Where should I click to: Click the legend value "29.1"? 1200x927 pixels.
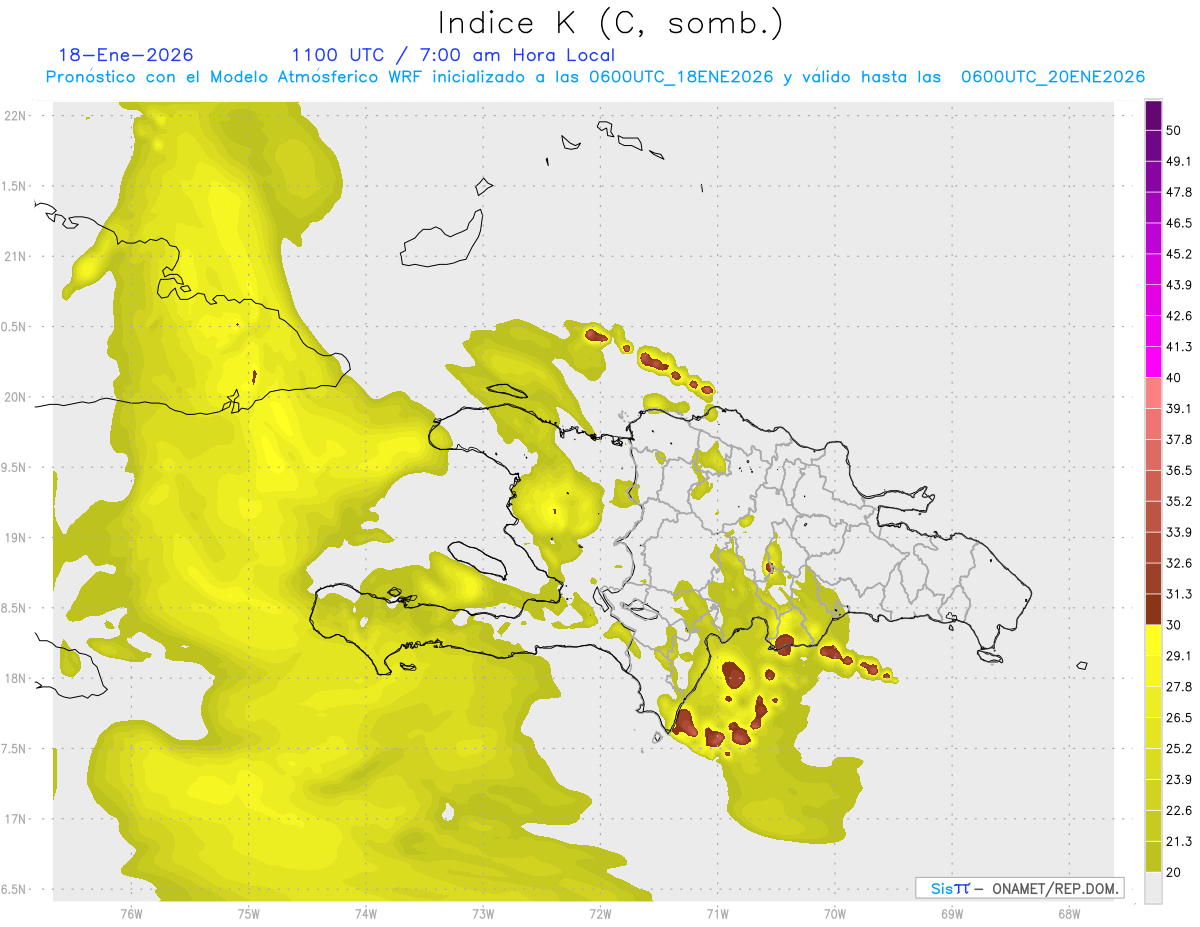click(1179, 656)
